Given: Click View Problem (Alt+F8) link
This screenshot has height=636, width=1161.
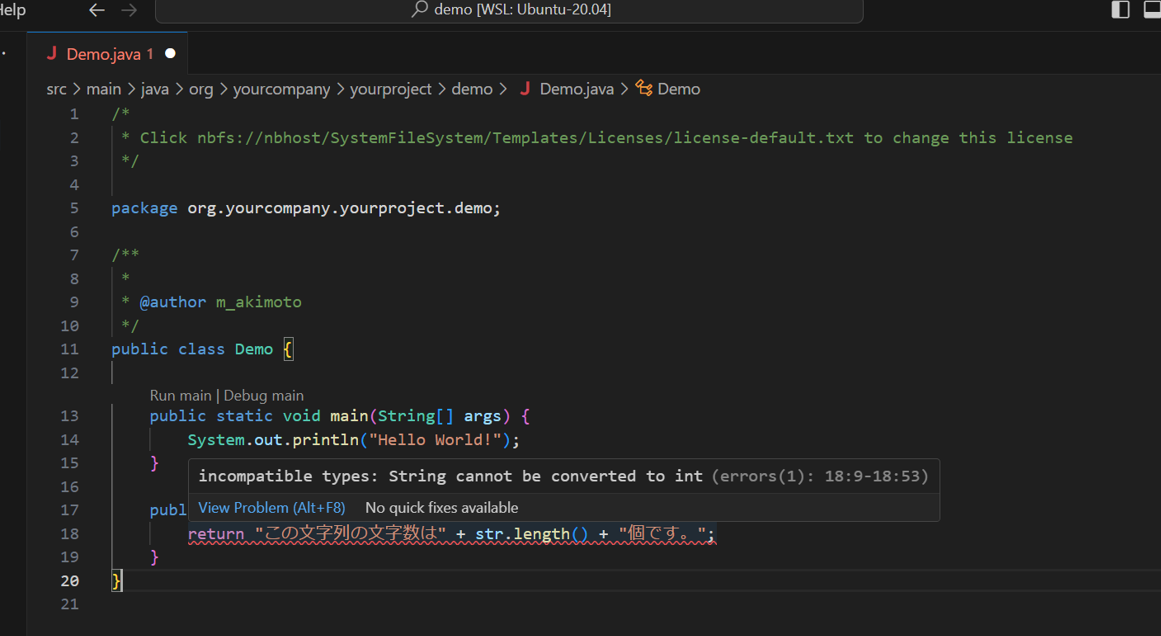Looking at the screenshot, I should (272, 508).
